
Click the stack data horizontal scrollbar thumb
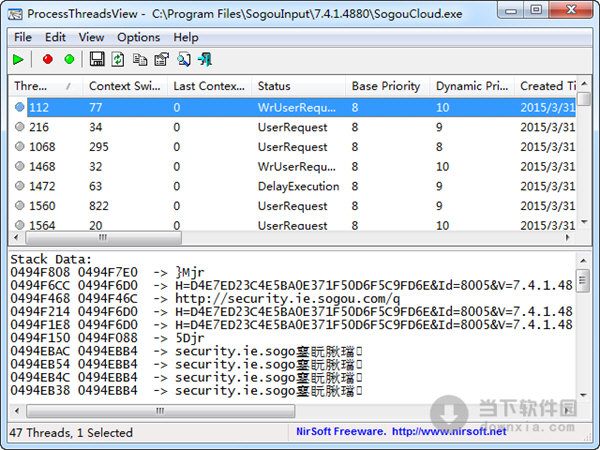[160, 411]
